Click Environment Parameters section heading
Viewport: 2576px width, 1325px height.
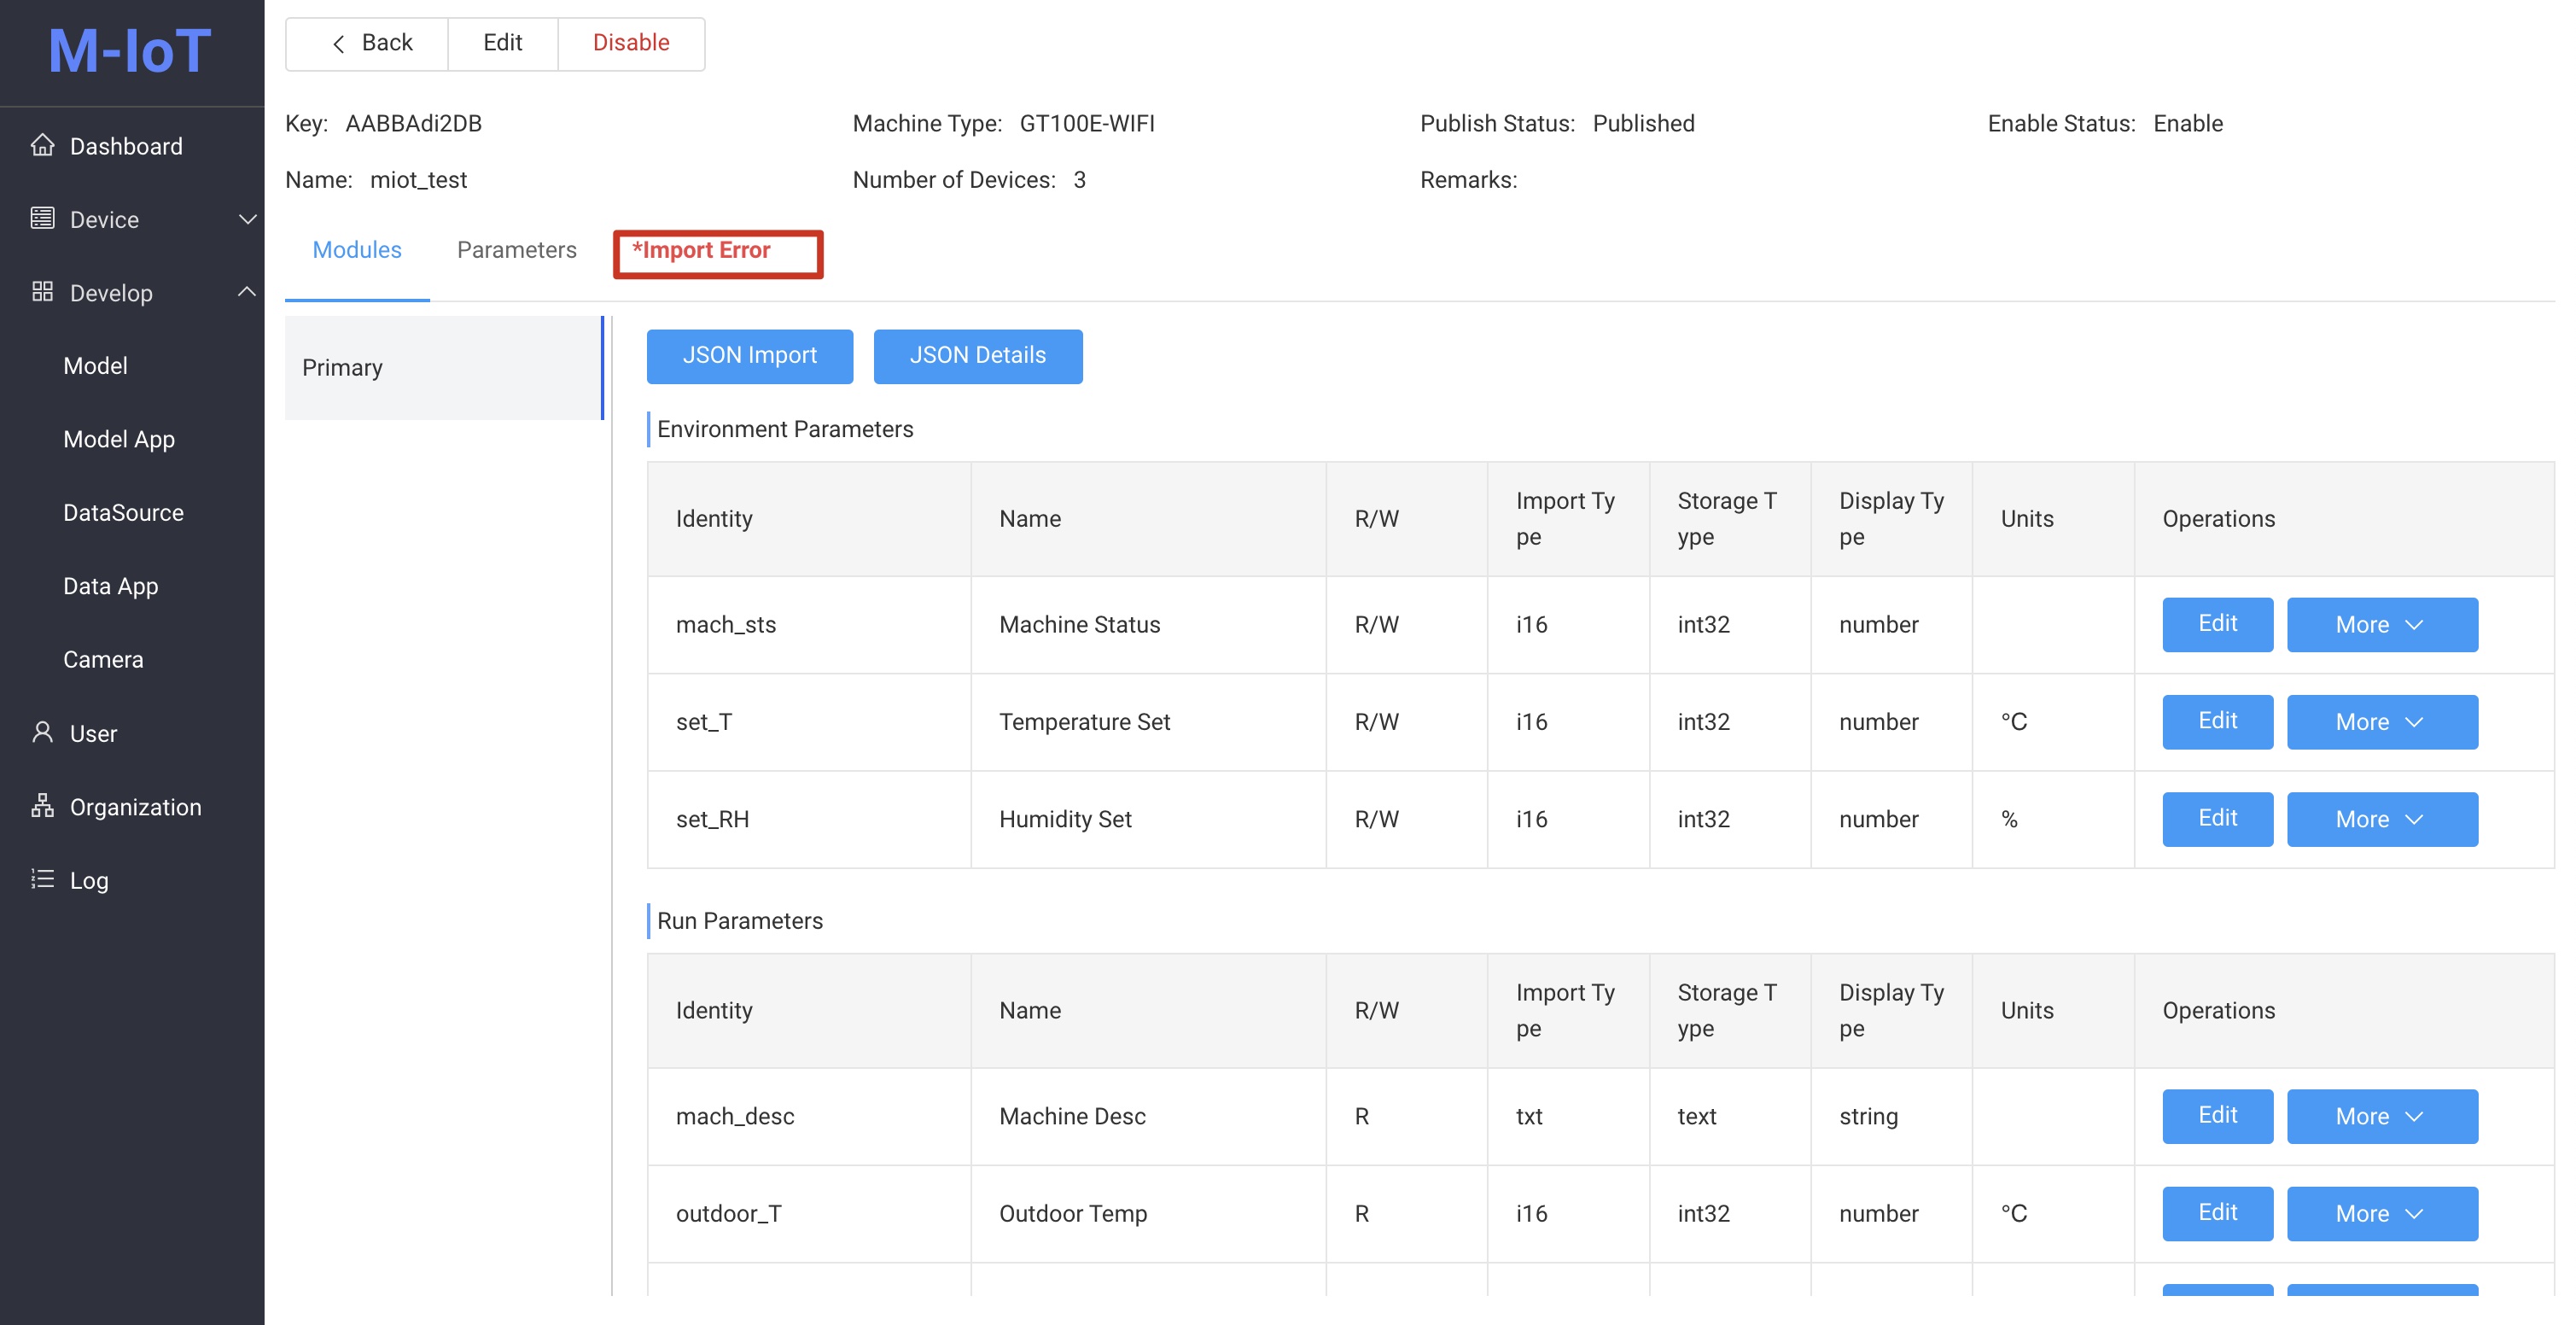[785, 429]
